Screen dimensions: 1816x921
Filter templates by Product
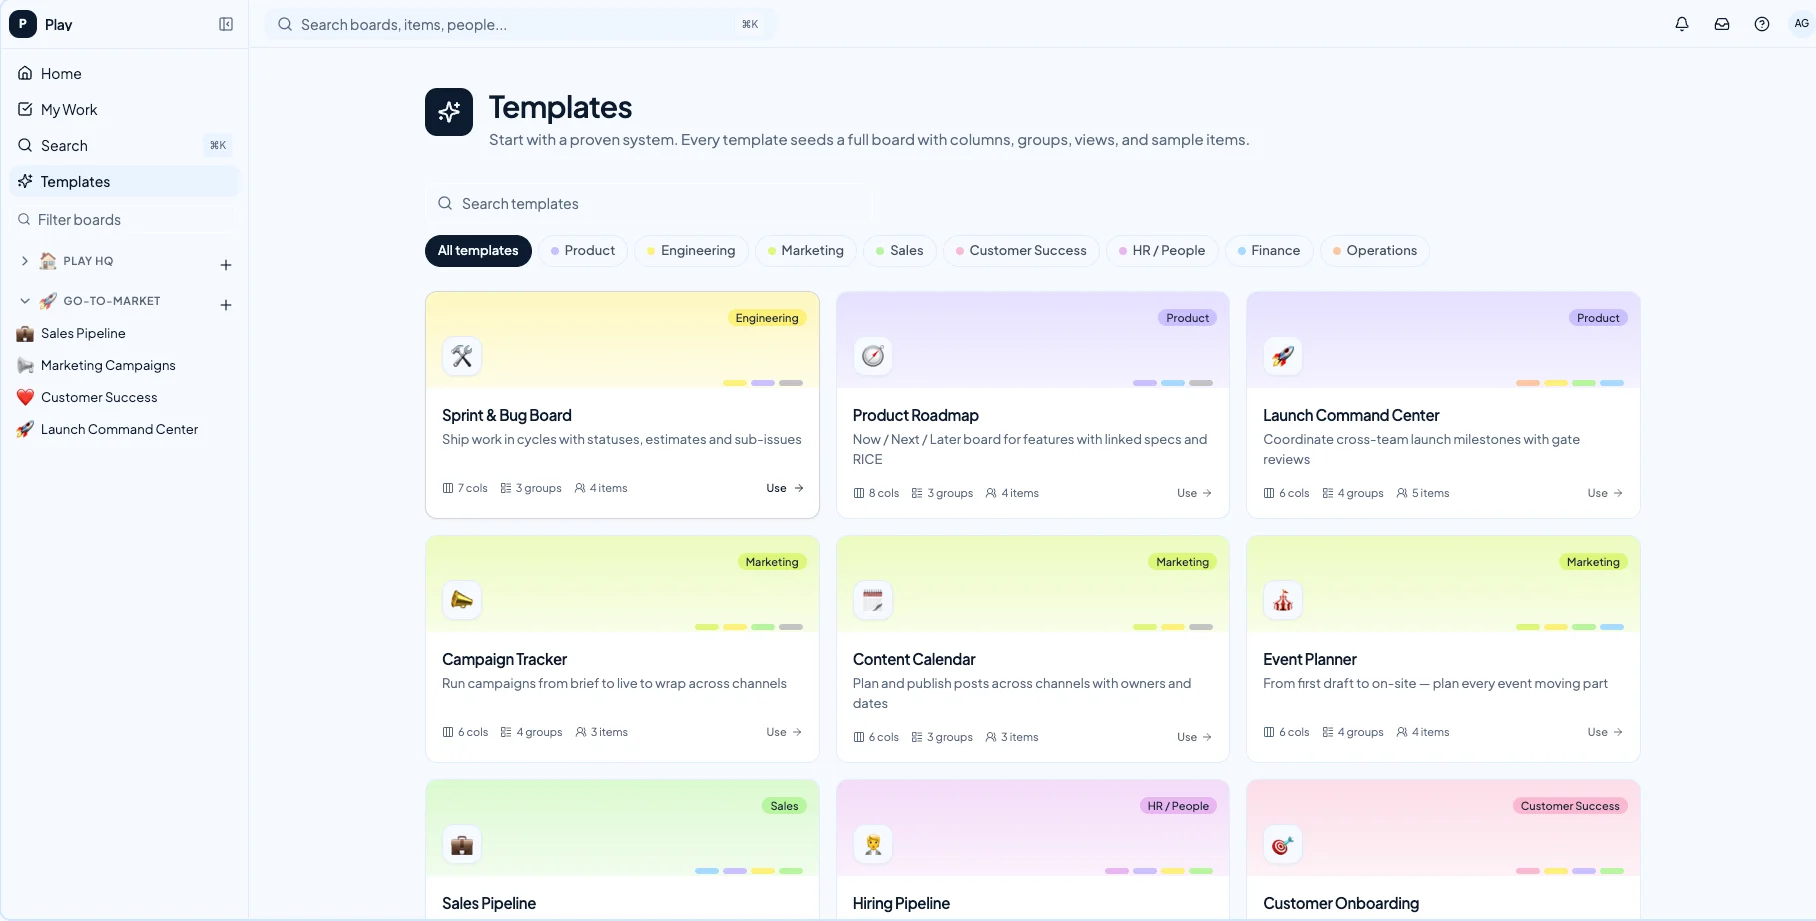[x=583, y=250]
